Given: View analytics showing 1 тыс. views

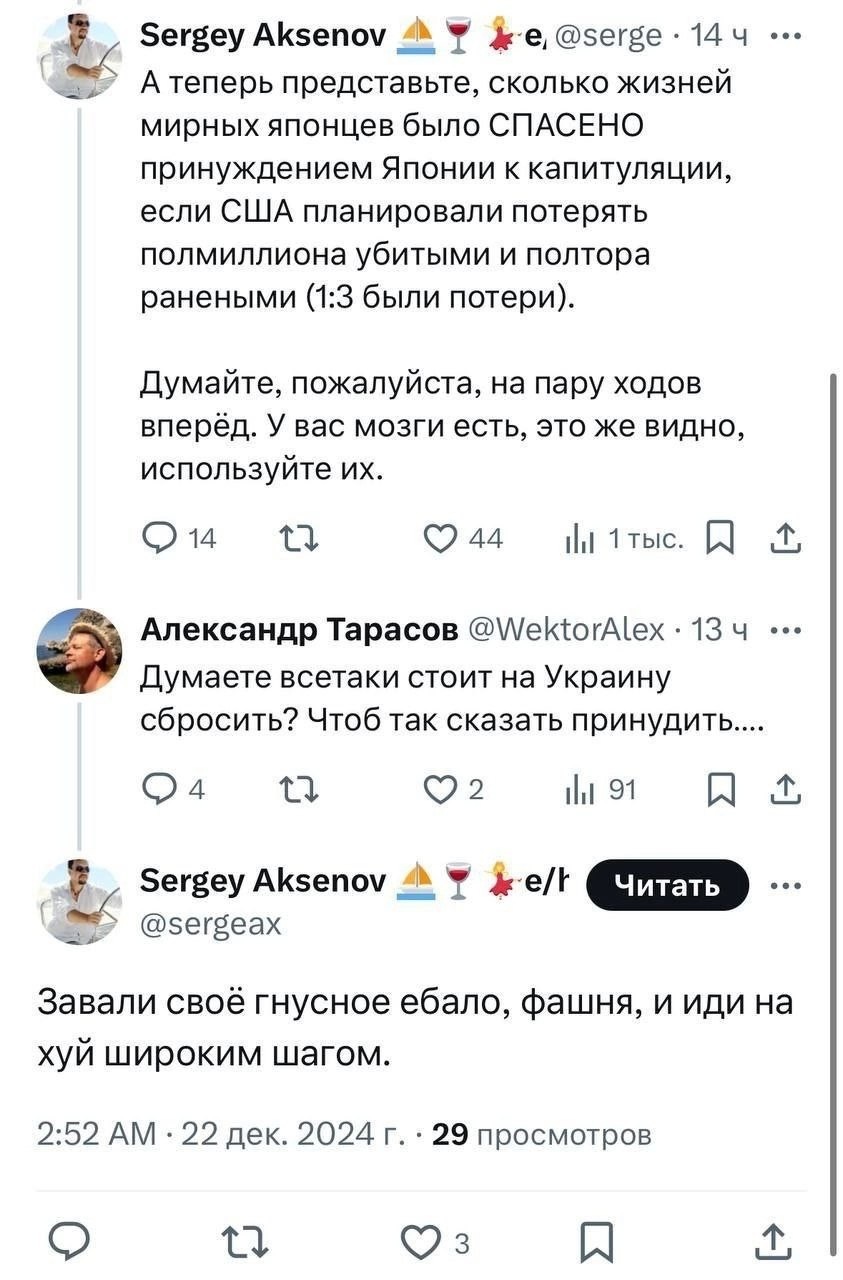Looking at the screenshot, I should [579, 539].
